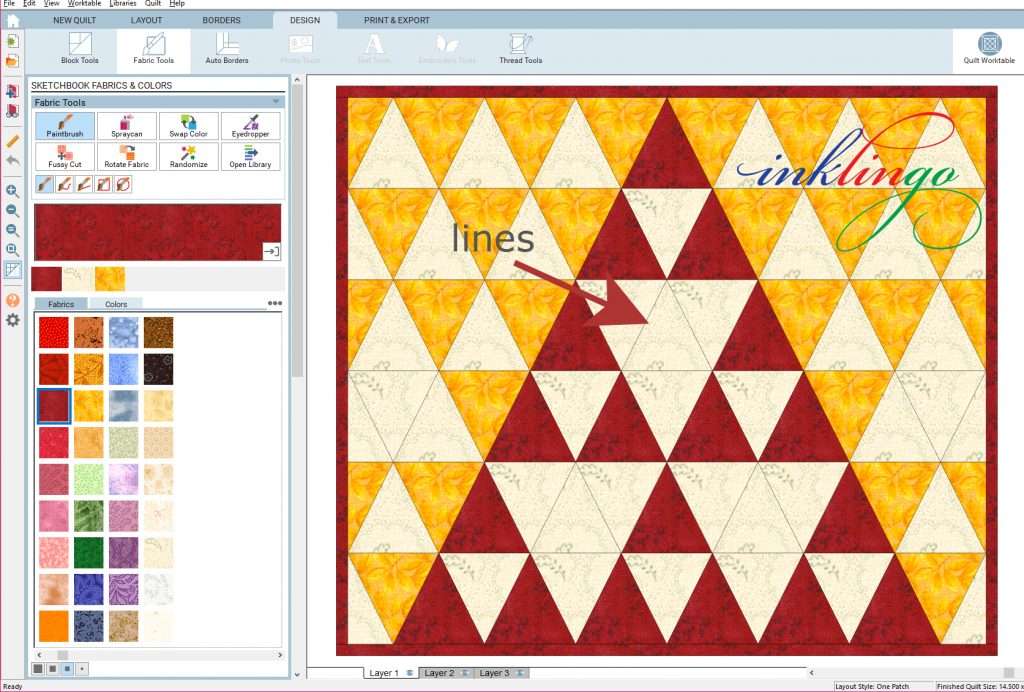The image size is (1024, 692).
Task: Zoom in using the plus magnifier
Action: [12, 191]
